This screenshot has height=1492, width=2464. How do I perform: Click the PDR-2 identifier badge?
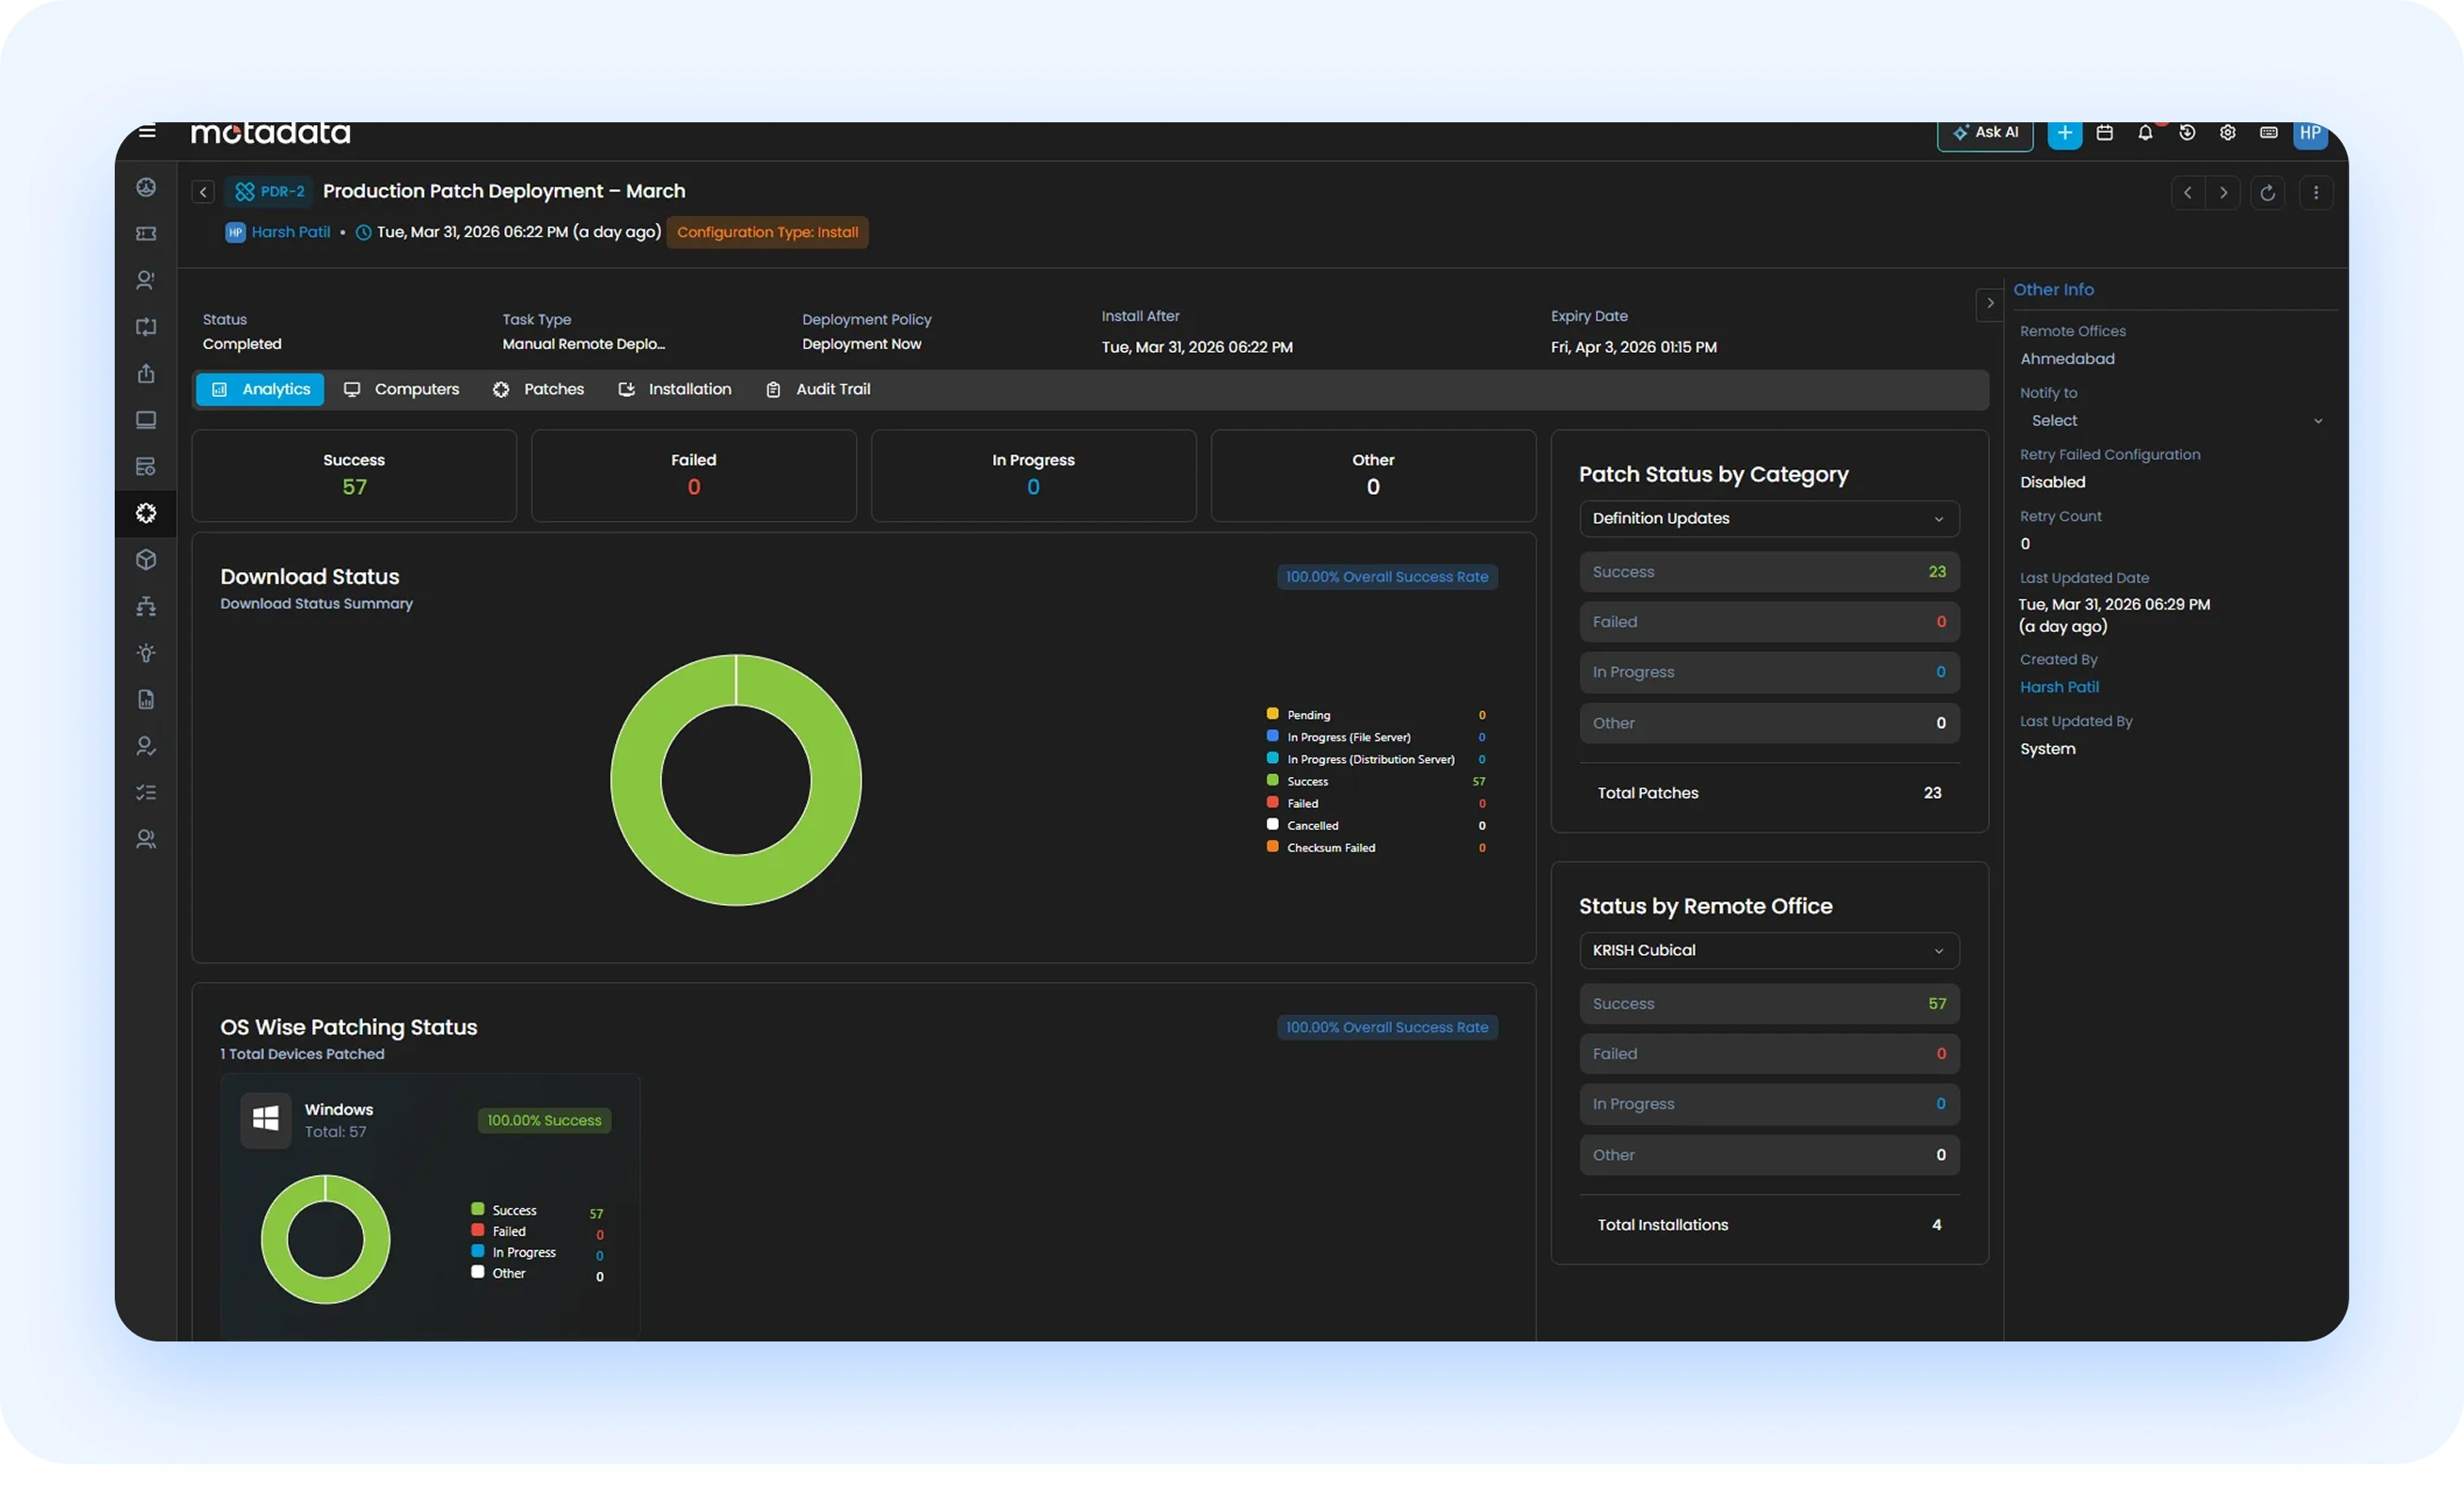(270, 191)
